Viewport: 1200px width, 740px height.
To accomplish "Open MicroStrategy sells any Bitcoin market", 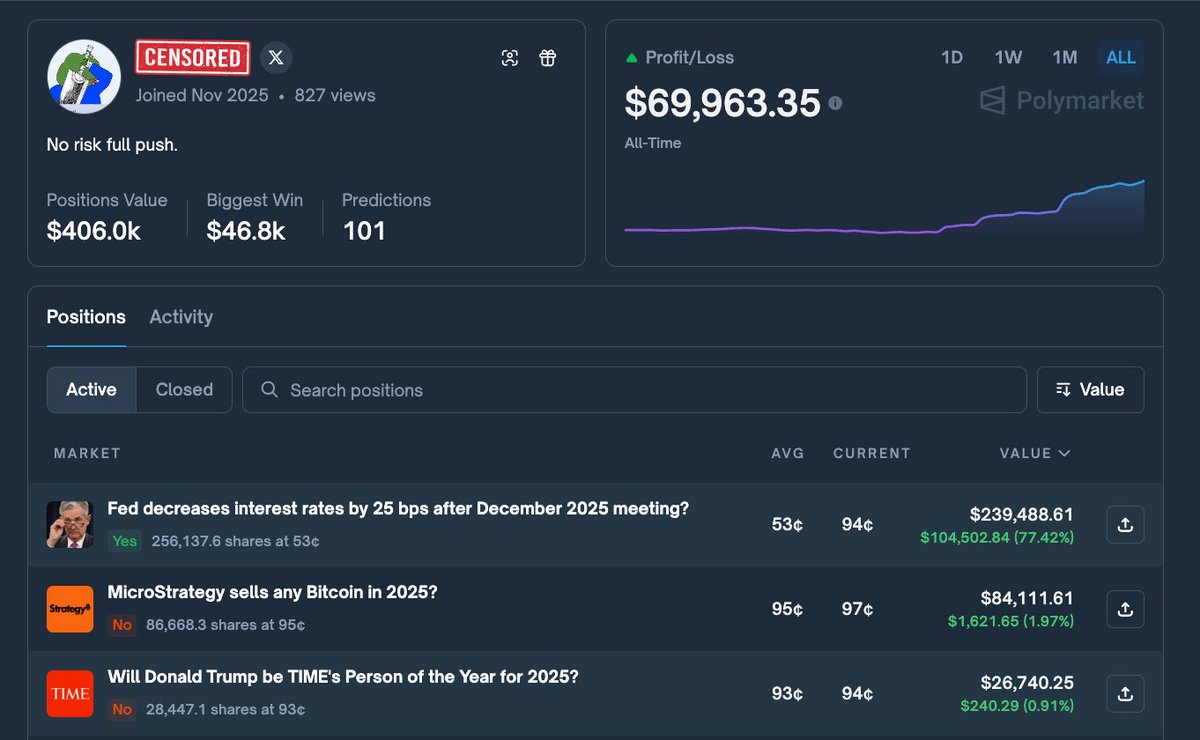I will [x=272, y=592].
